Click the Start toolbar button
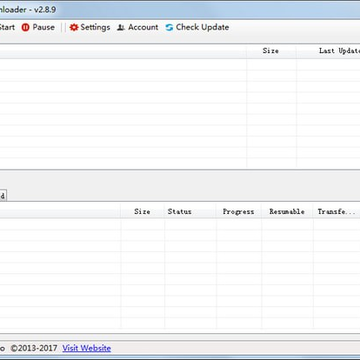360x360 pixels. (7, 27)
